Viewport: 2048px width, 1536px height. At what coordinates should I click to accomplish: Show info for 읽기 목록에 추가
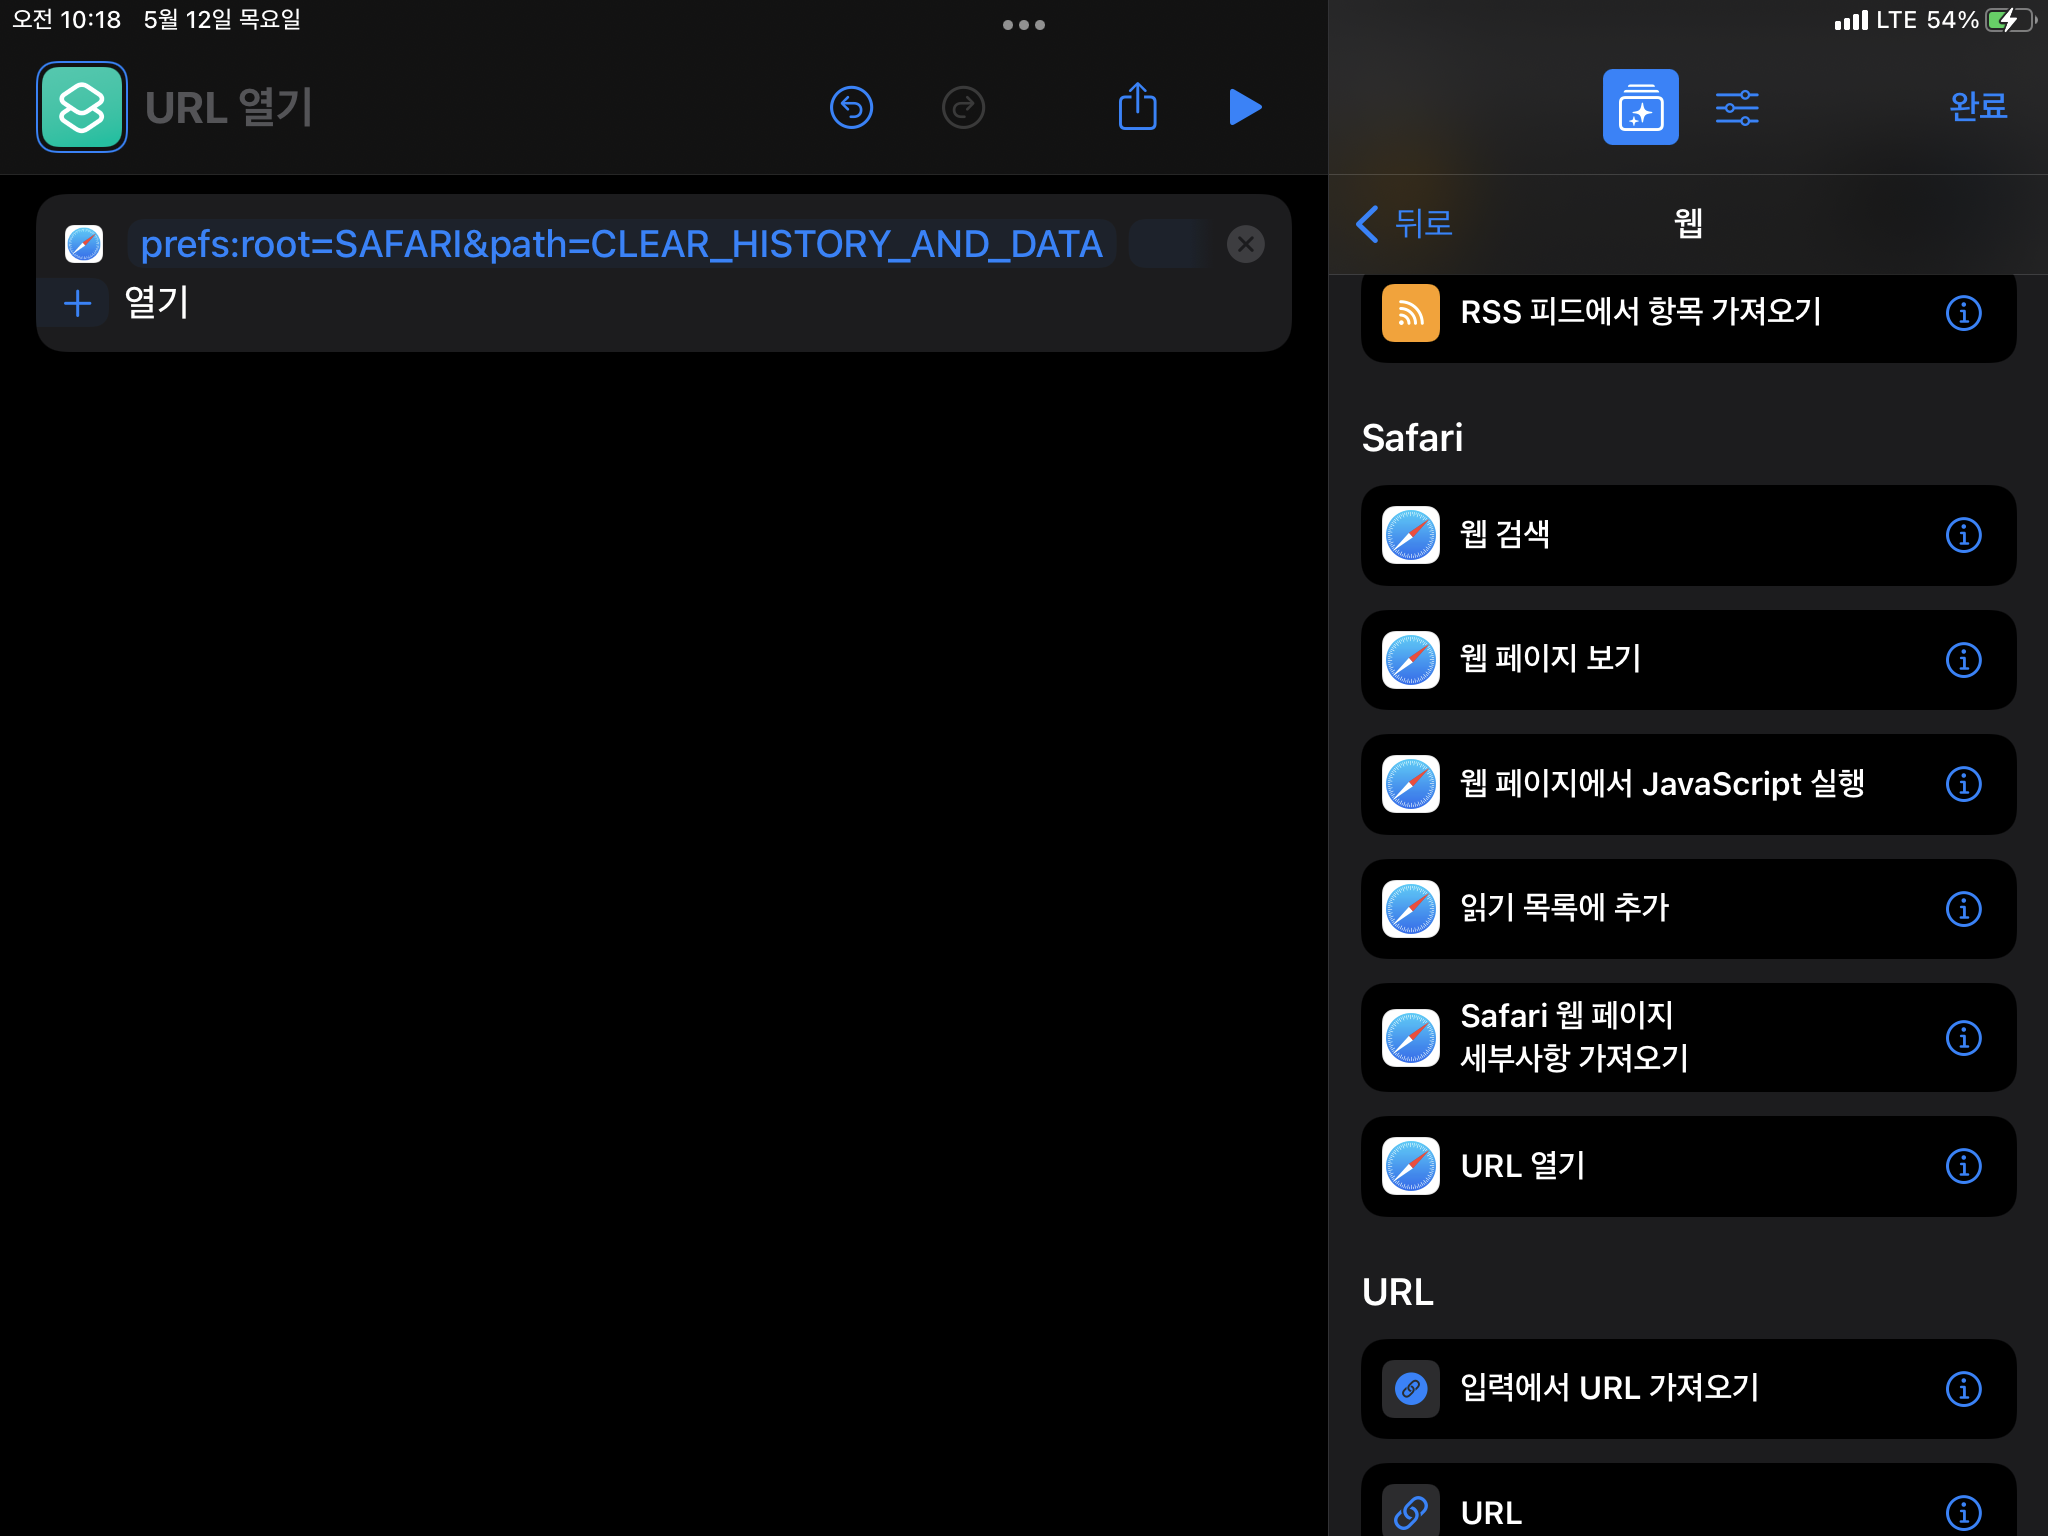1963,909
